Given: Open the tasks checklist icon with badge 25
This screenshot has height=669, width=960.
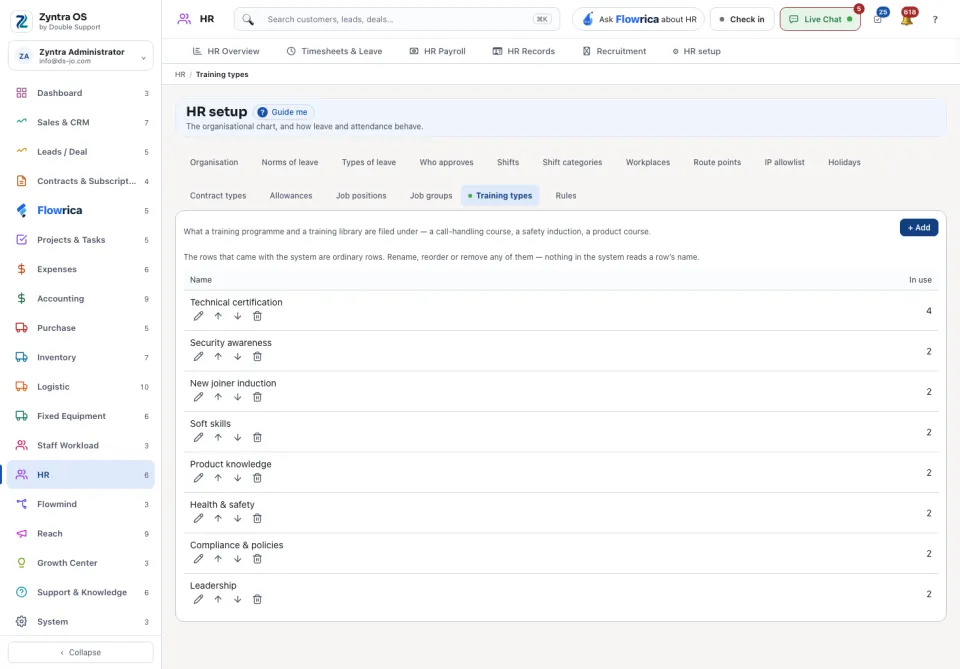Looking at the screenshot, I should pyautogui.click(x=878, y=20).
